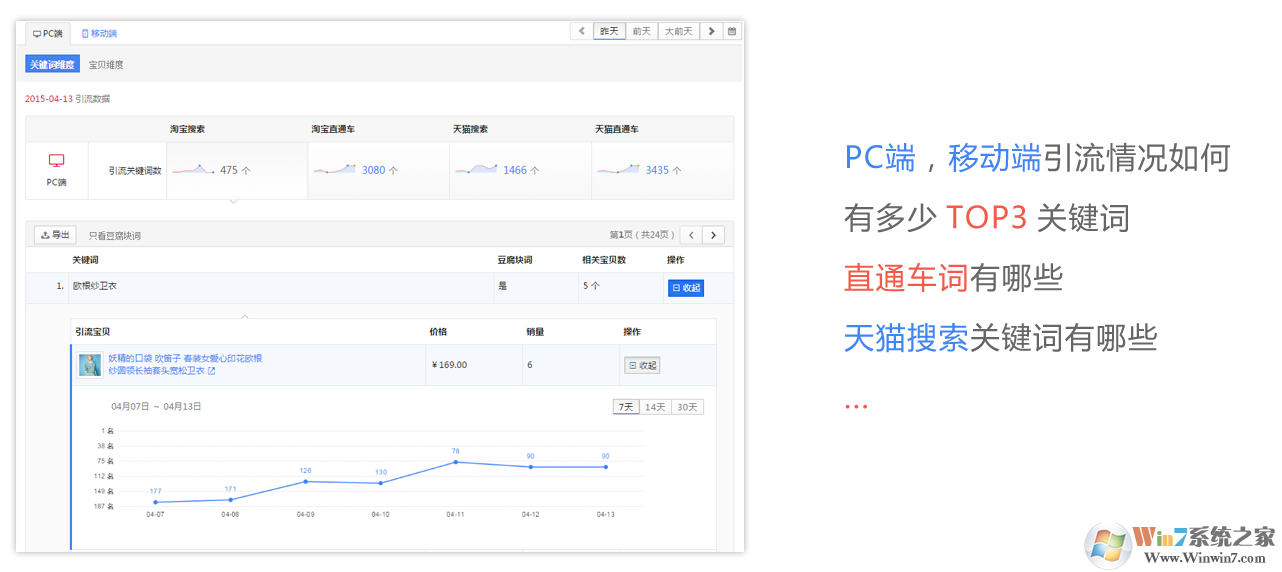This screenshot has width=1282, height=572.
Task: Go to next keyword page
Action: pos(713,235)
